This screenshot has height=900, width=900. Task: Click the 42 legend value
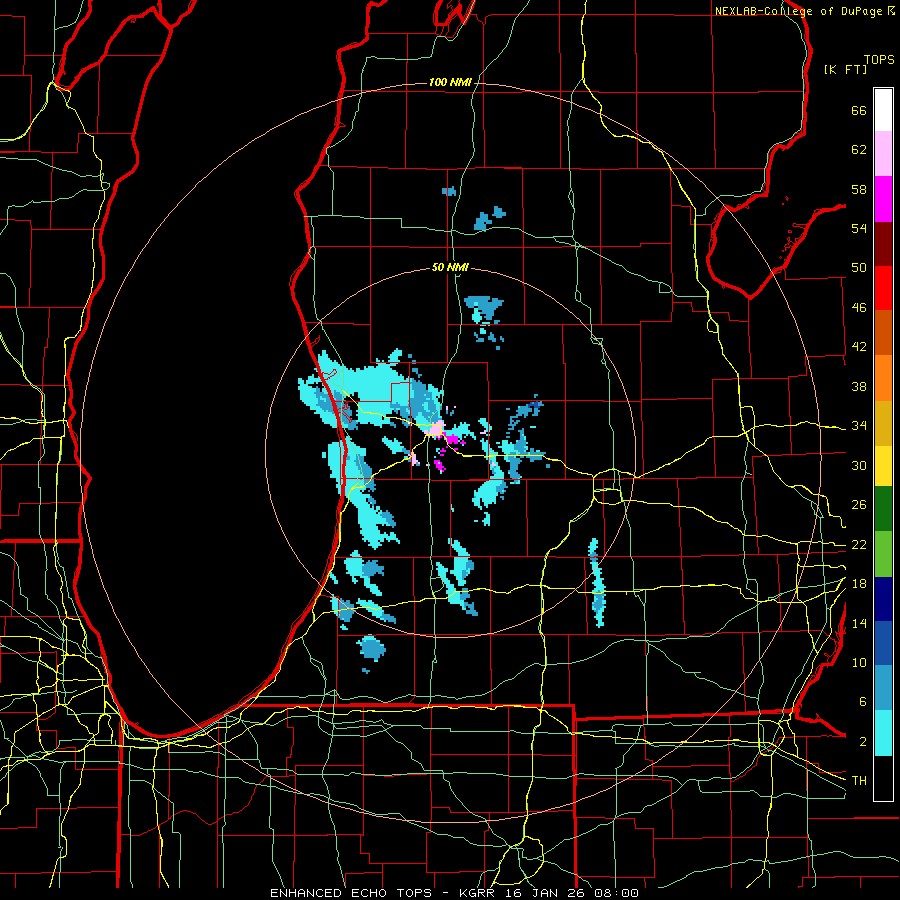click(x=859, y=347)
